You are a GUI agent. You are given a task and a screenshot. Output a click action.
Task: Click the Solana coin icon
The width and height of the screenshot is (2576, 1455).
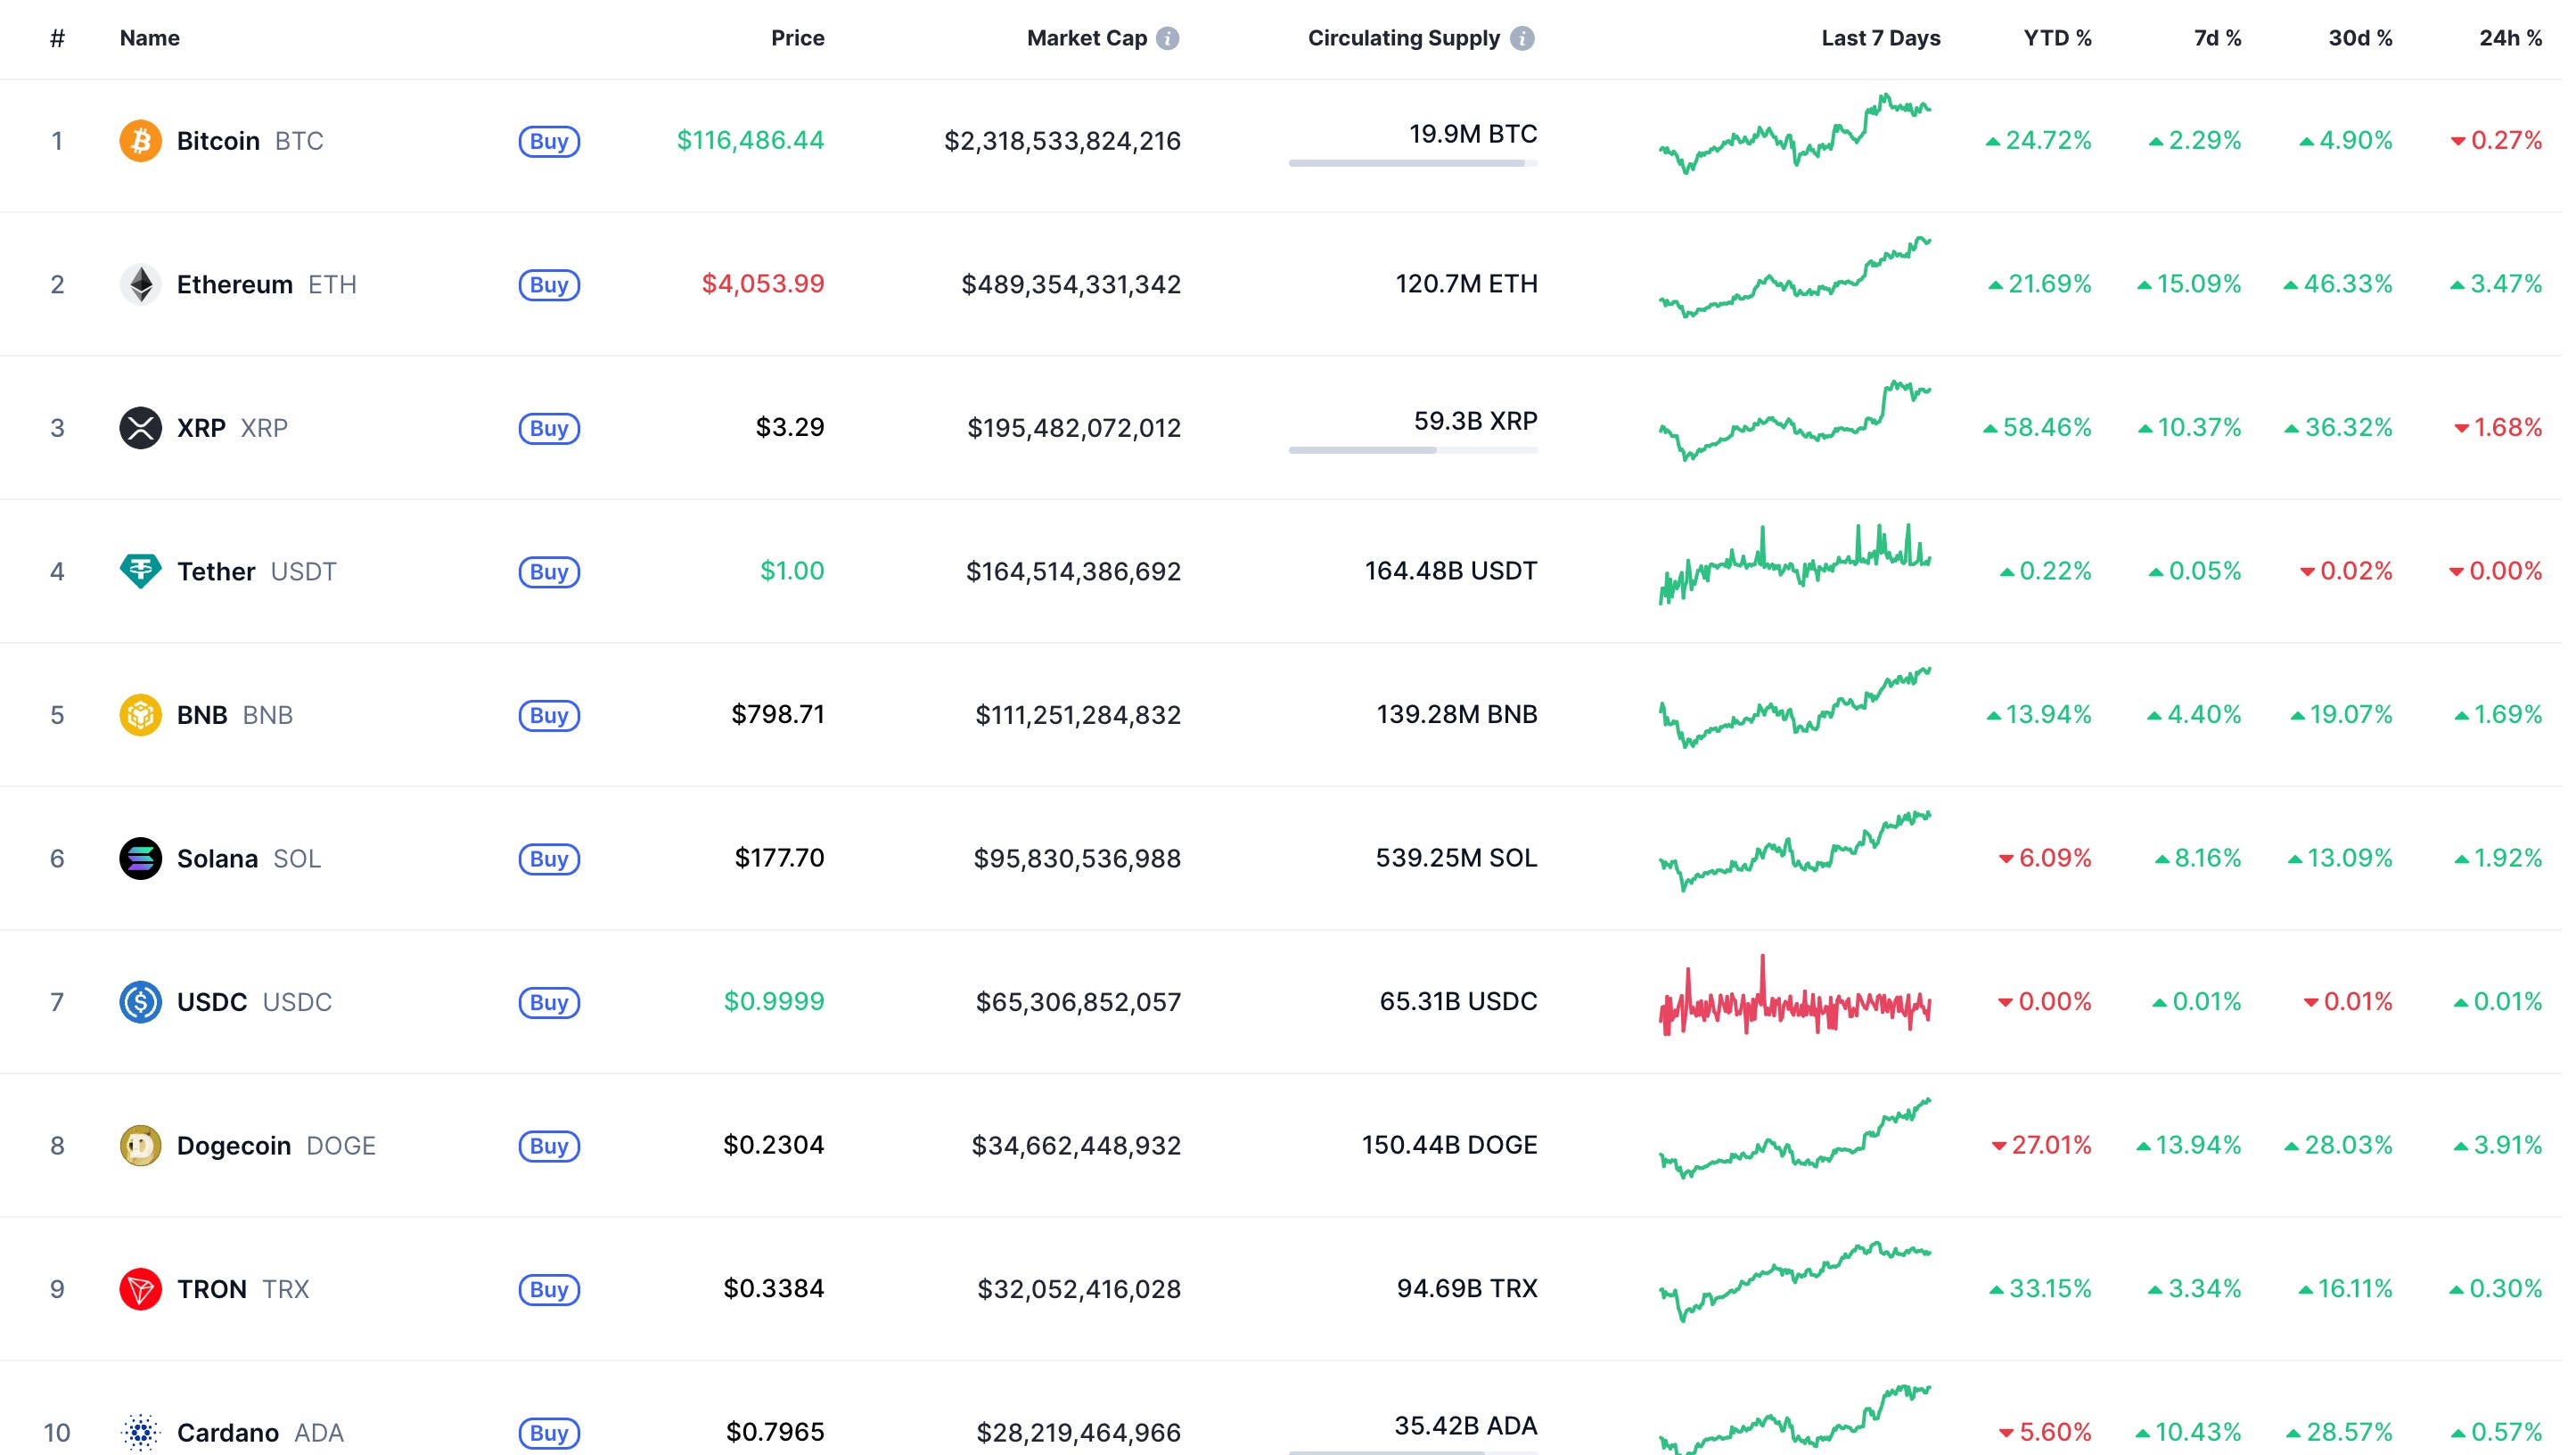coord(140,858)
